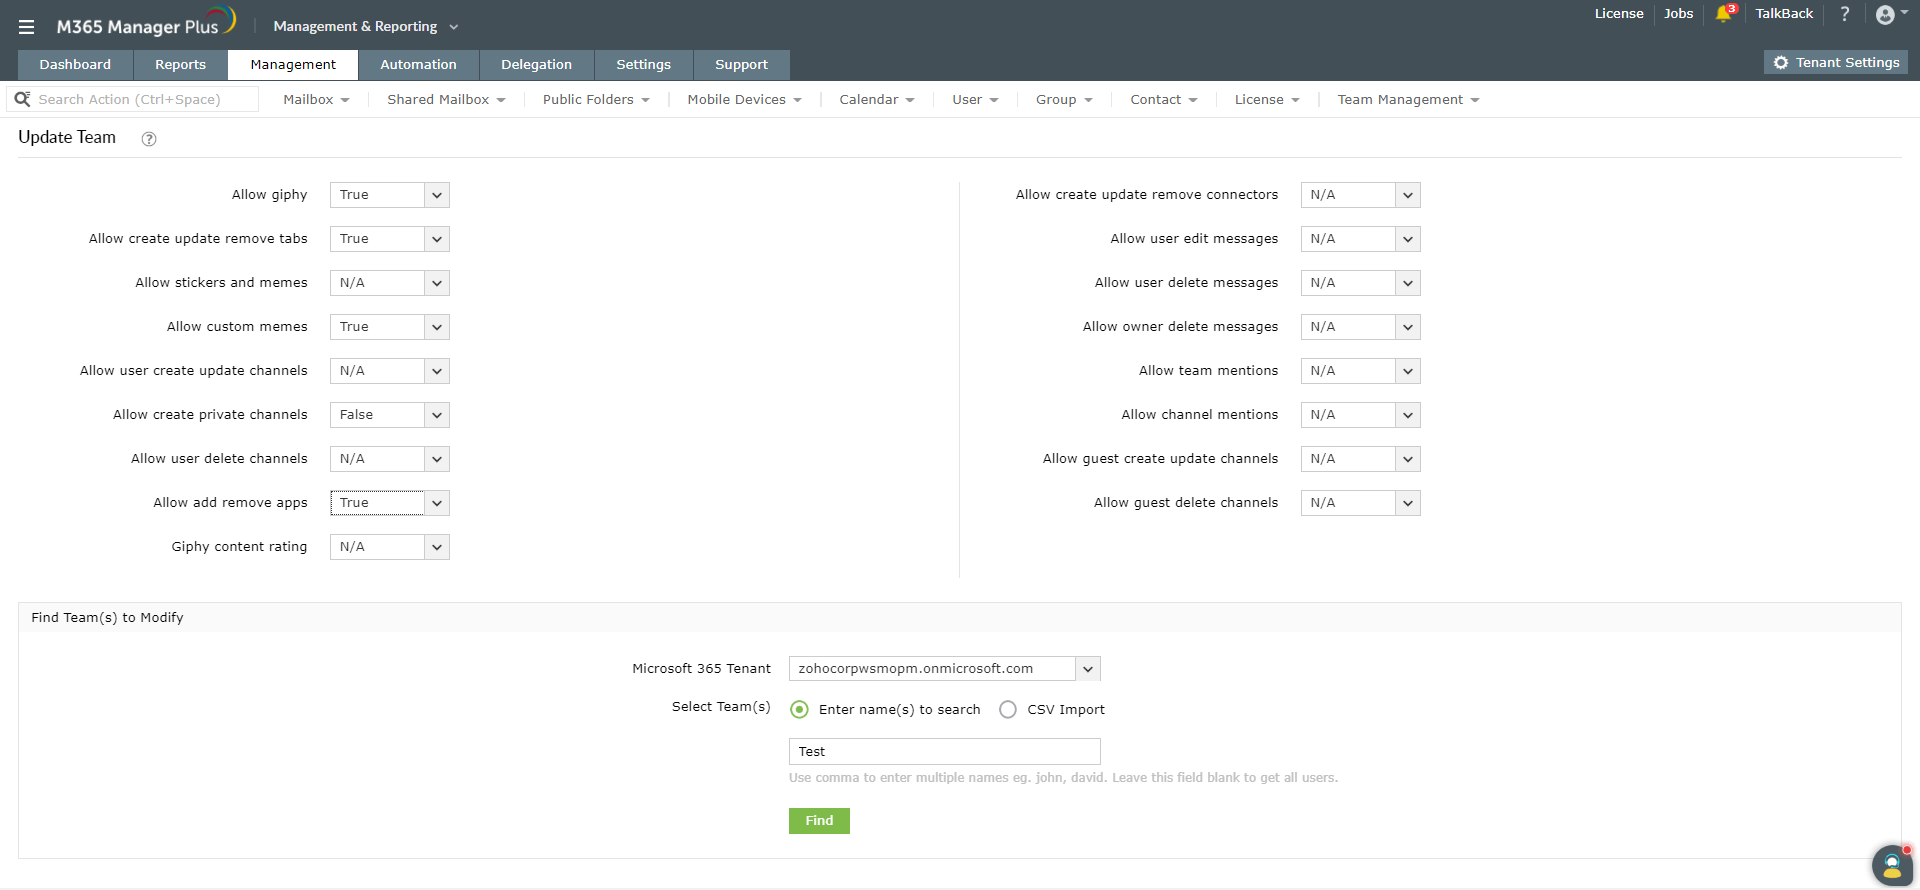Open the Delegation tab
This screenshot has height=890, width=1920.
point(536,65)
